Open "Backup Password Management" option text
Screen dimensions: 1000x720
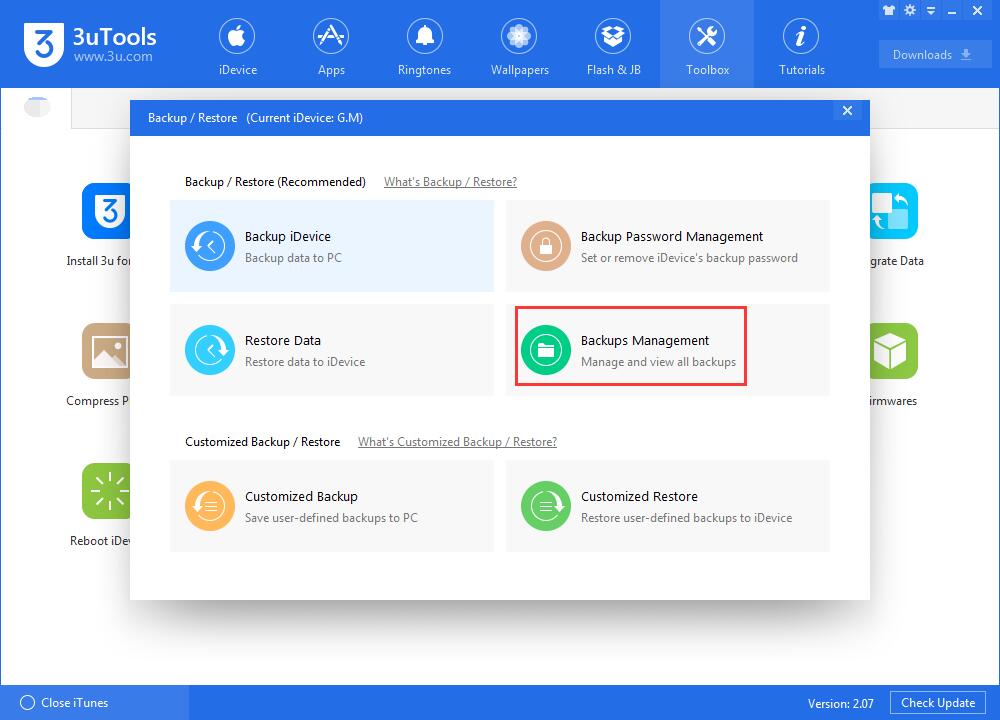(672, 237)
